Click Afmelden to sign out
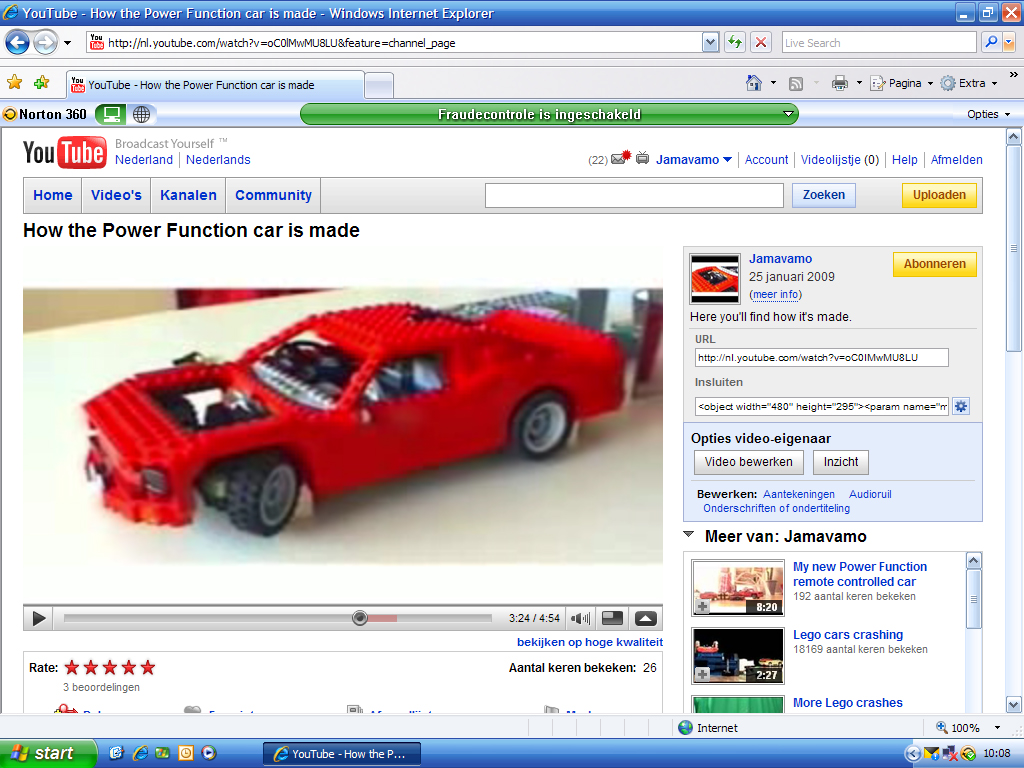 point(956,160)
